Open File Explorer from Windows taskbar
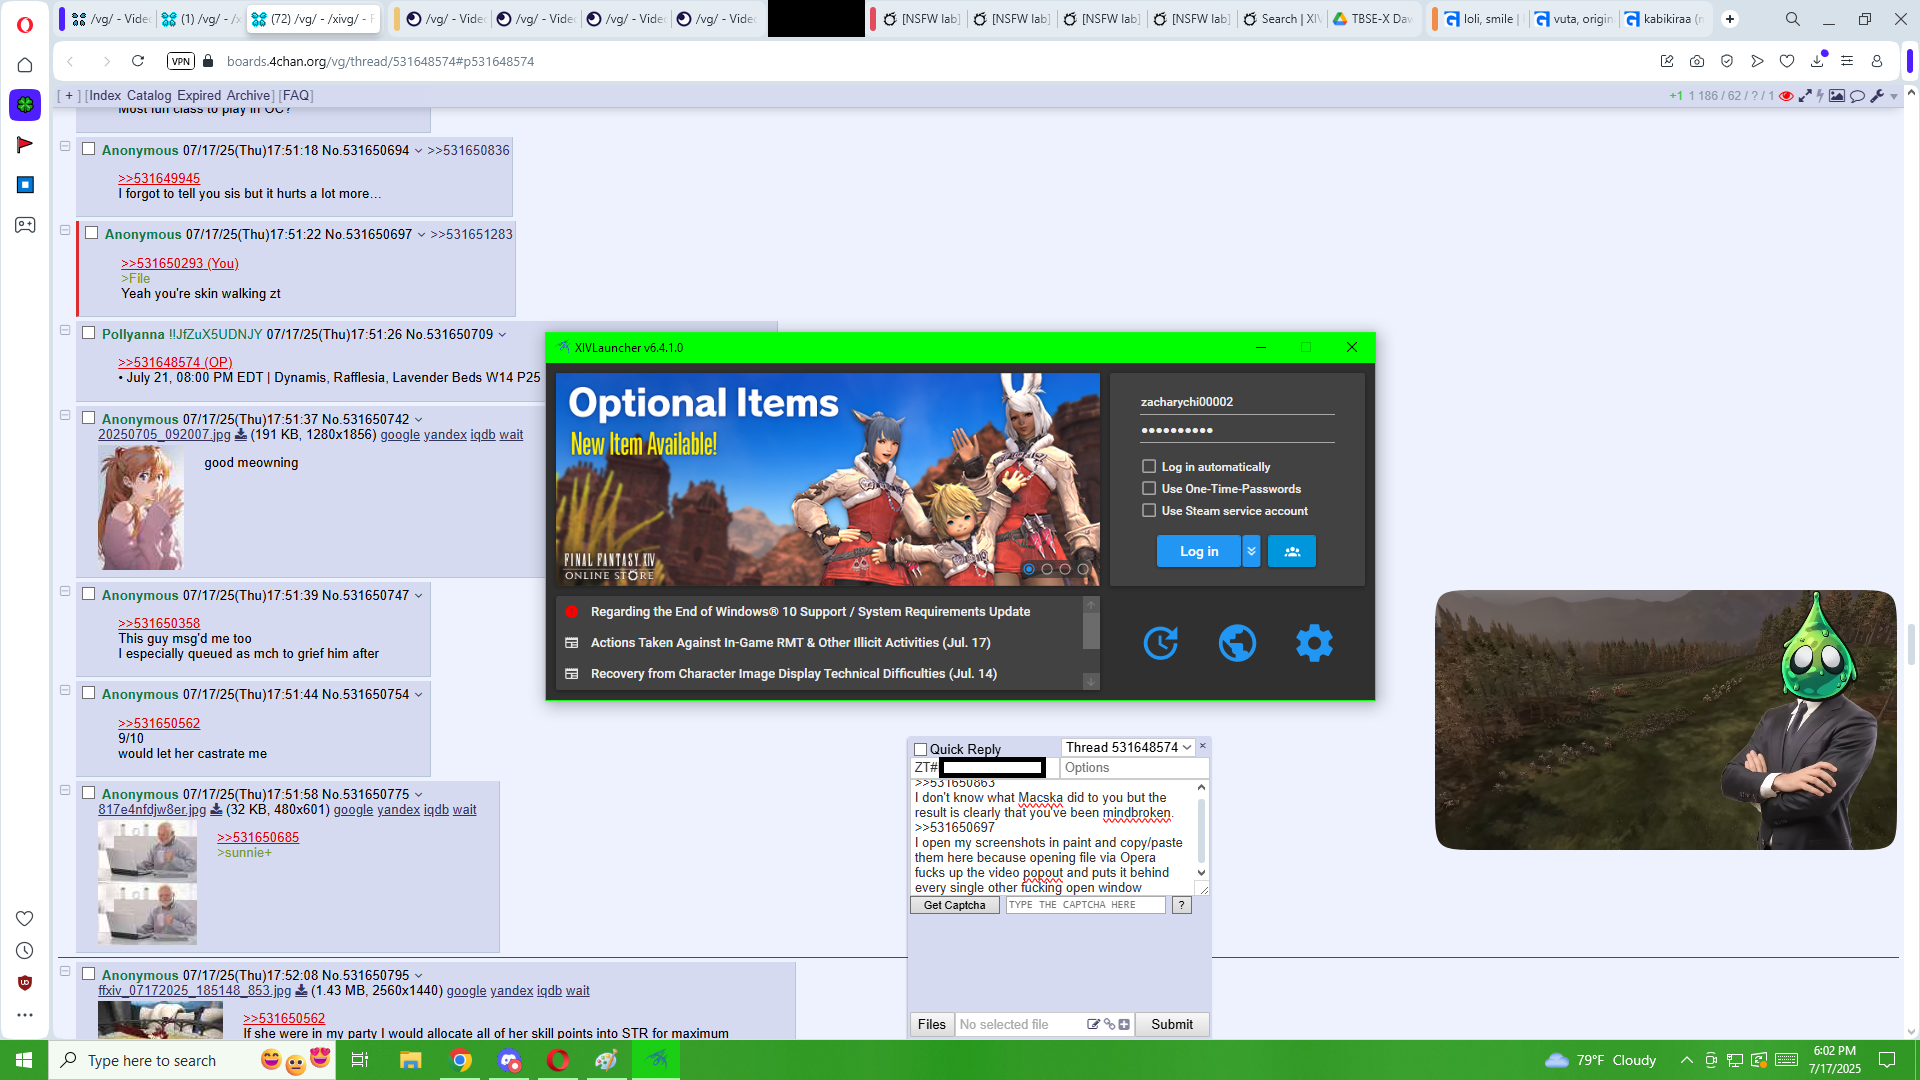 pyautogui.click(x=411, y=1060)
